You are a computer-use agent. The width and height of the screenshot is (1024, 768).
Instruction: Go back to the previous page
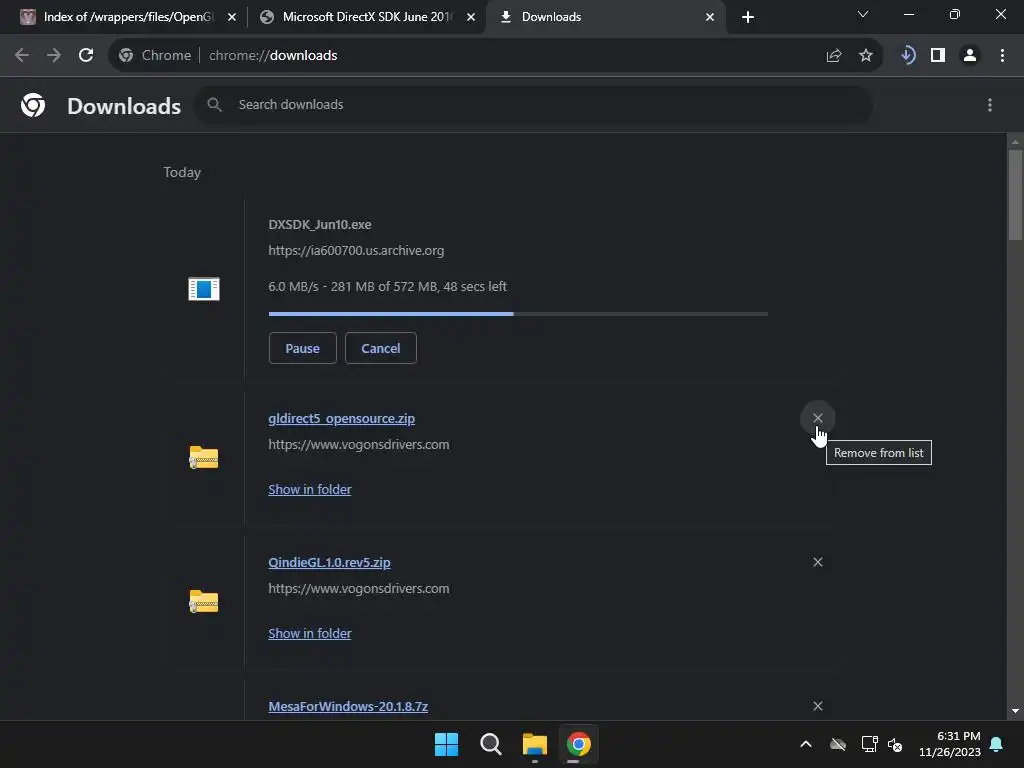click(x=22, y=56)
